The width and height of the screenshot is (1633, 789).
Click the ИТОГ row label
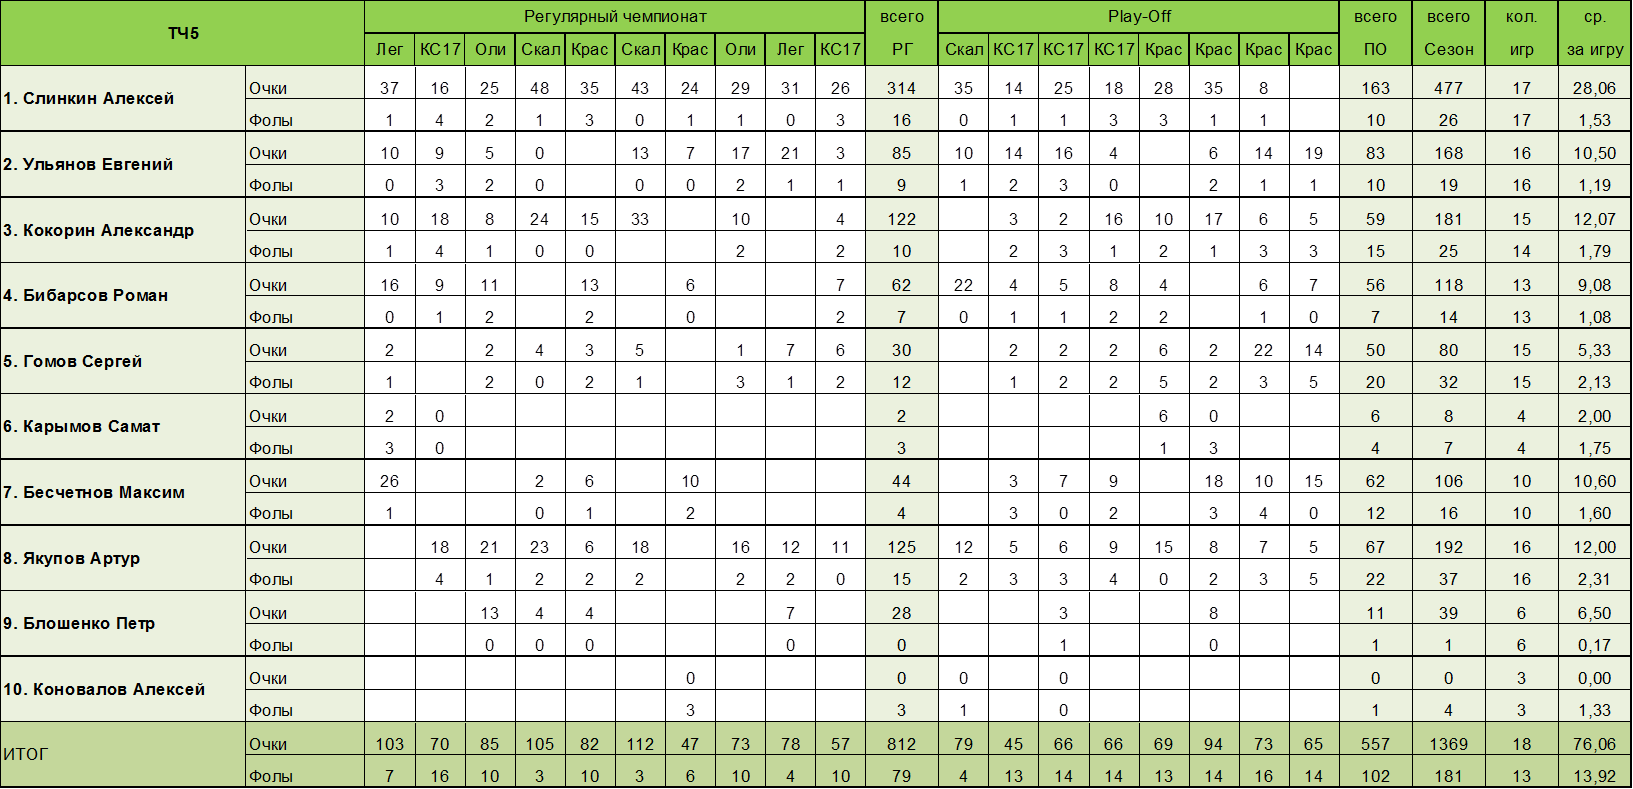pos(123,754)
